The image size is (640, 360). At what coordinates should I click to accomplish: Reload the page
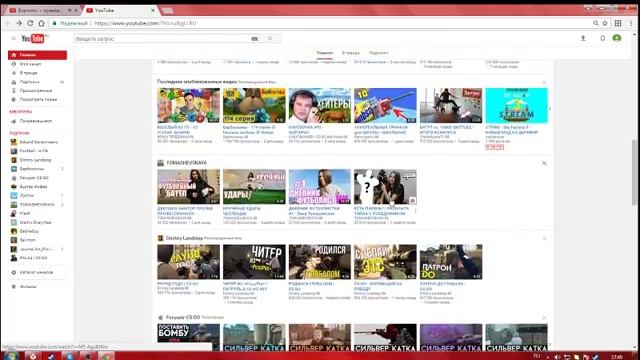[30, 23]
